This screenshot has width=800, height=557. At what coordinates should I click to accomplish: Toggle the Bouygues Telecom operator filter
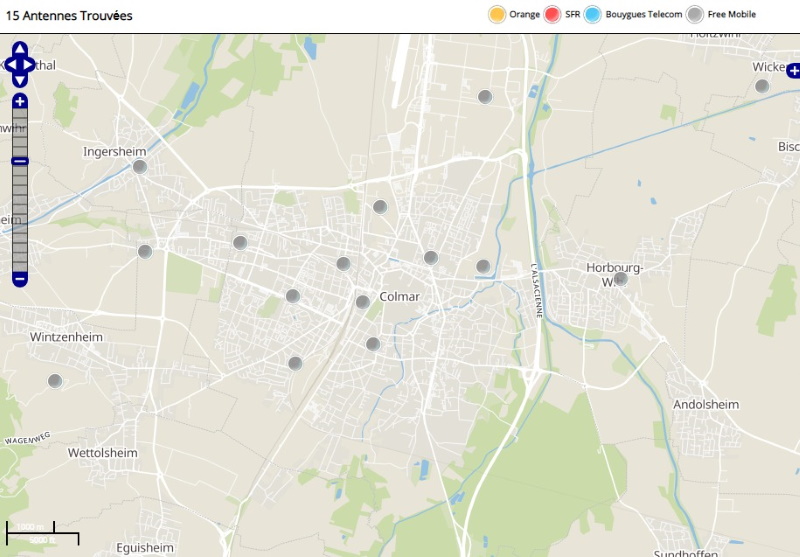[x=592, y=15]
